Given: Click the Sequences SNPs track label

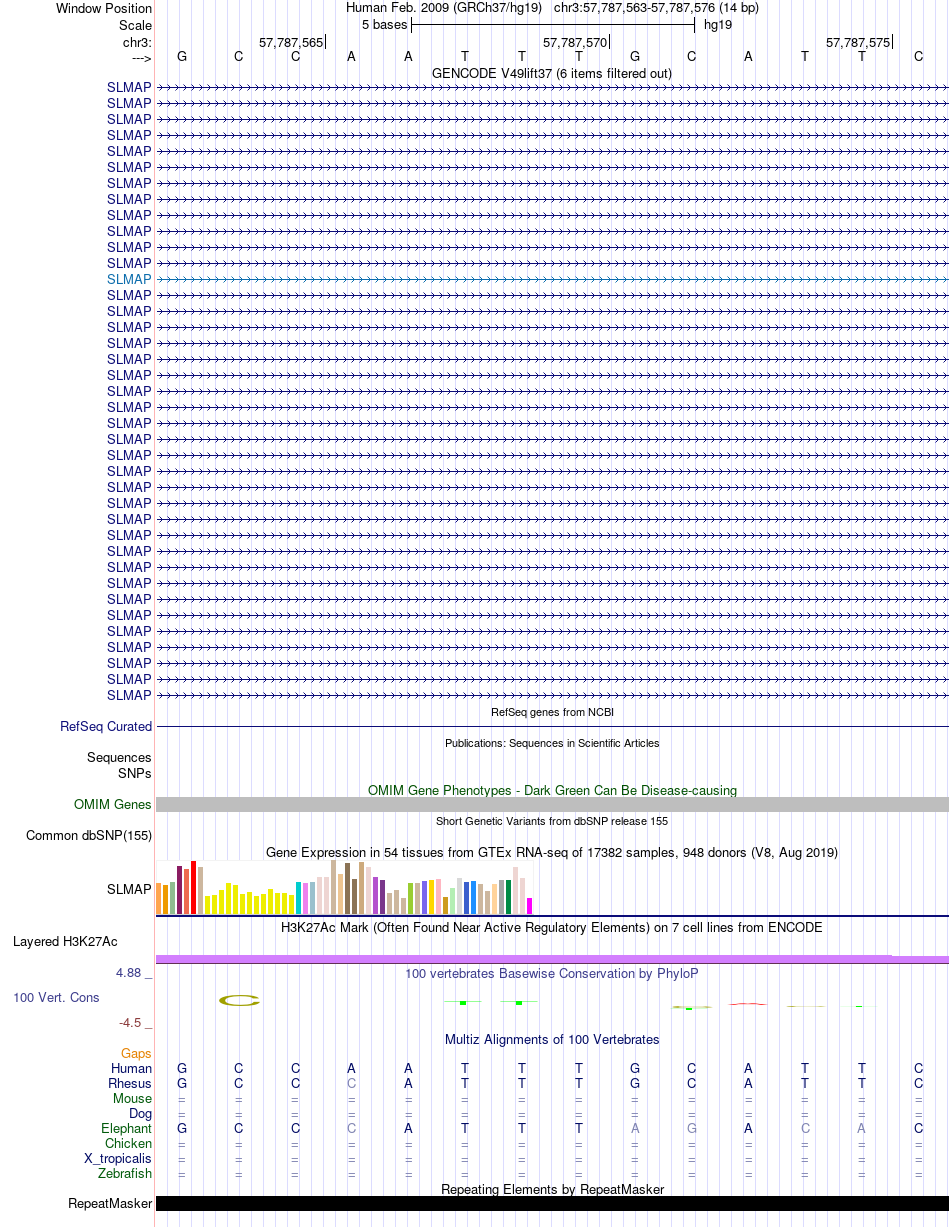Looking at the screenshot, I should [119, 765].
